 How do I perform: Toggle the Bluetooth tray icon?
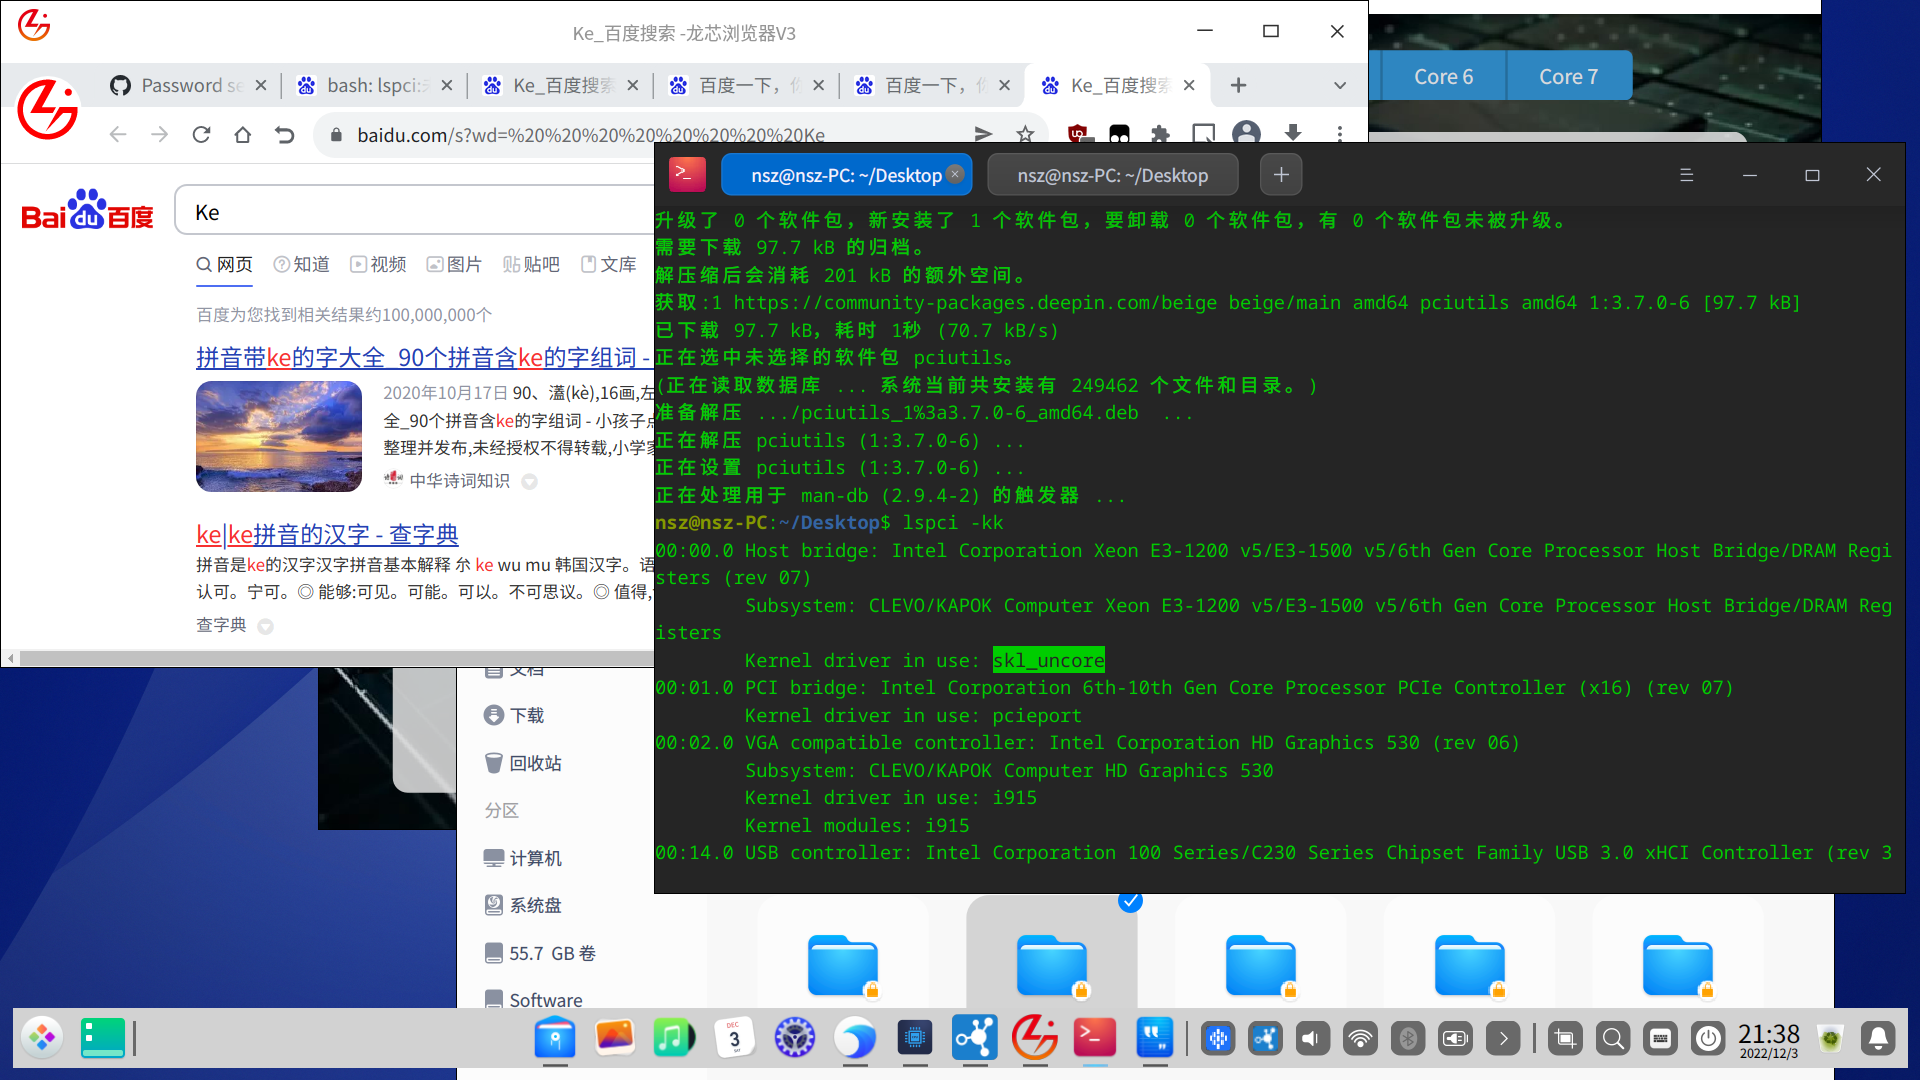click(x=1408, y=1039)
